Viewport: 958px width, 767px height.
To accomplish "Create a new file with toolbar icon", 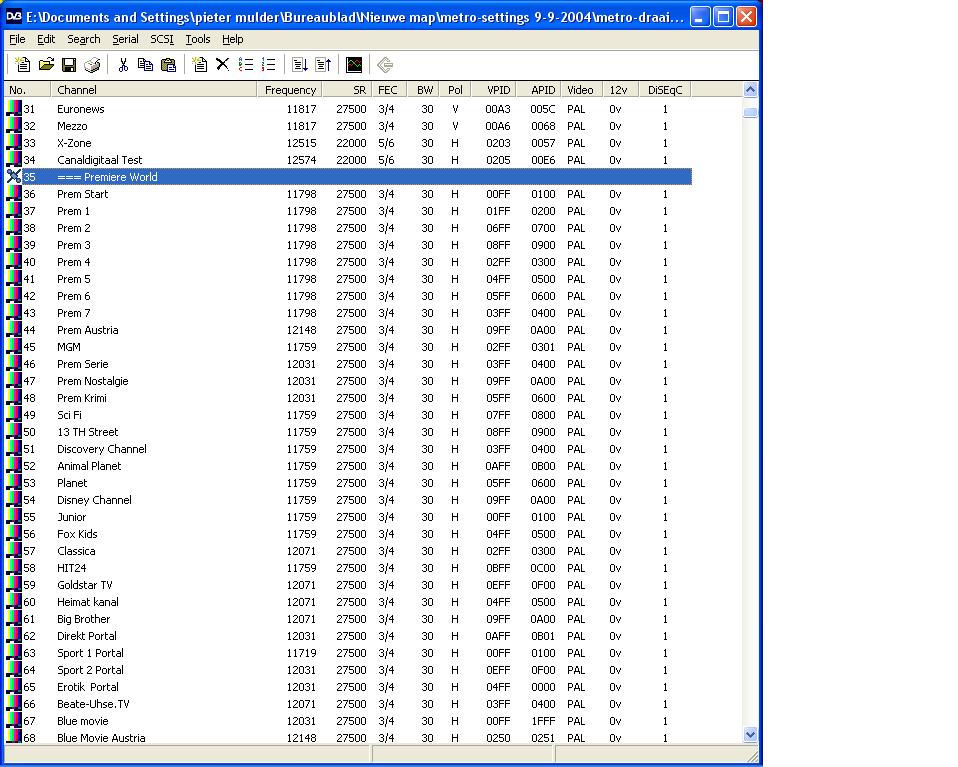I will 23,64.
